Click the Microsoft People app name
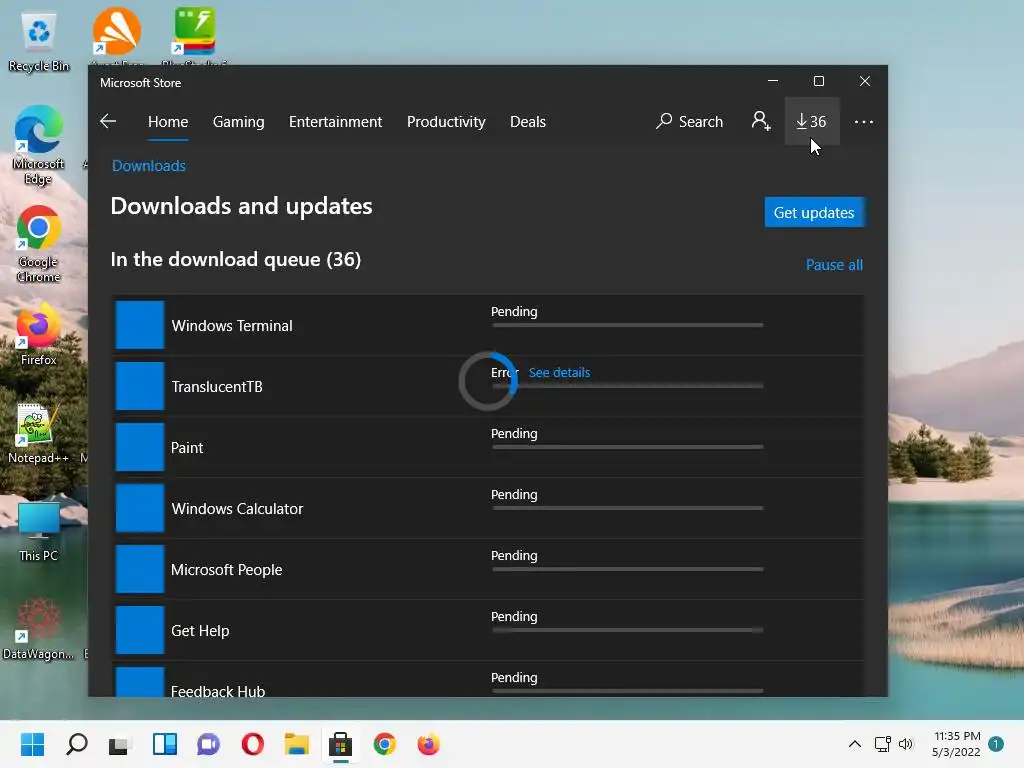The height and width of the screenshot is (768, 1024). pyautogui.click(x=227, y=569)
